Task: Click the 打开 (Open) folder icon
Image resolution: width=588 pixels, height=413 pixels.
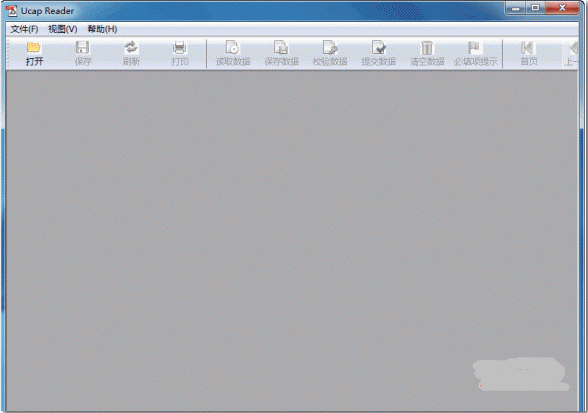Action: click(34, 47)
